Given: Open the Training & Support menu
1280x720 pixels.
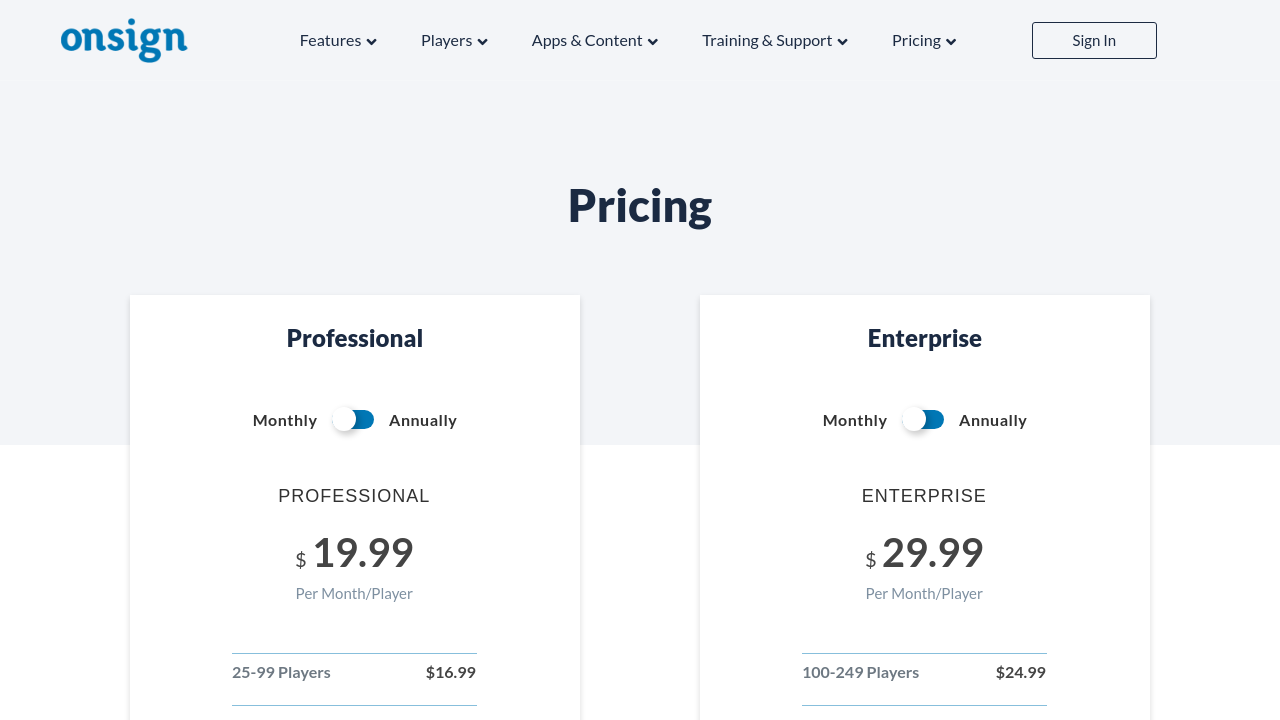Looking at the screenshot, I should coord(767,40).
